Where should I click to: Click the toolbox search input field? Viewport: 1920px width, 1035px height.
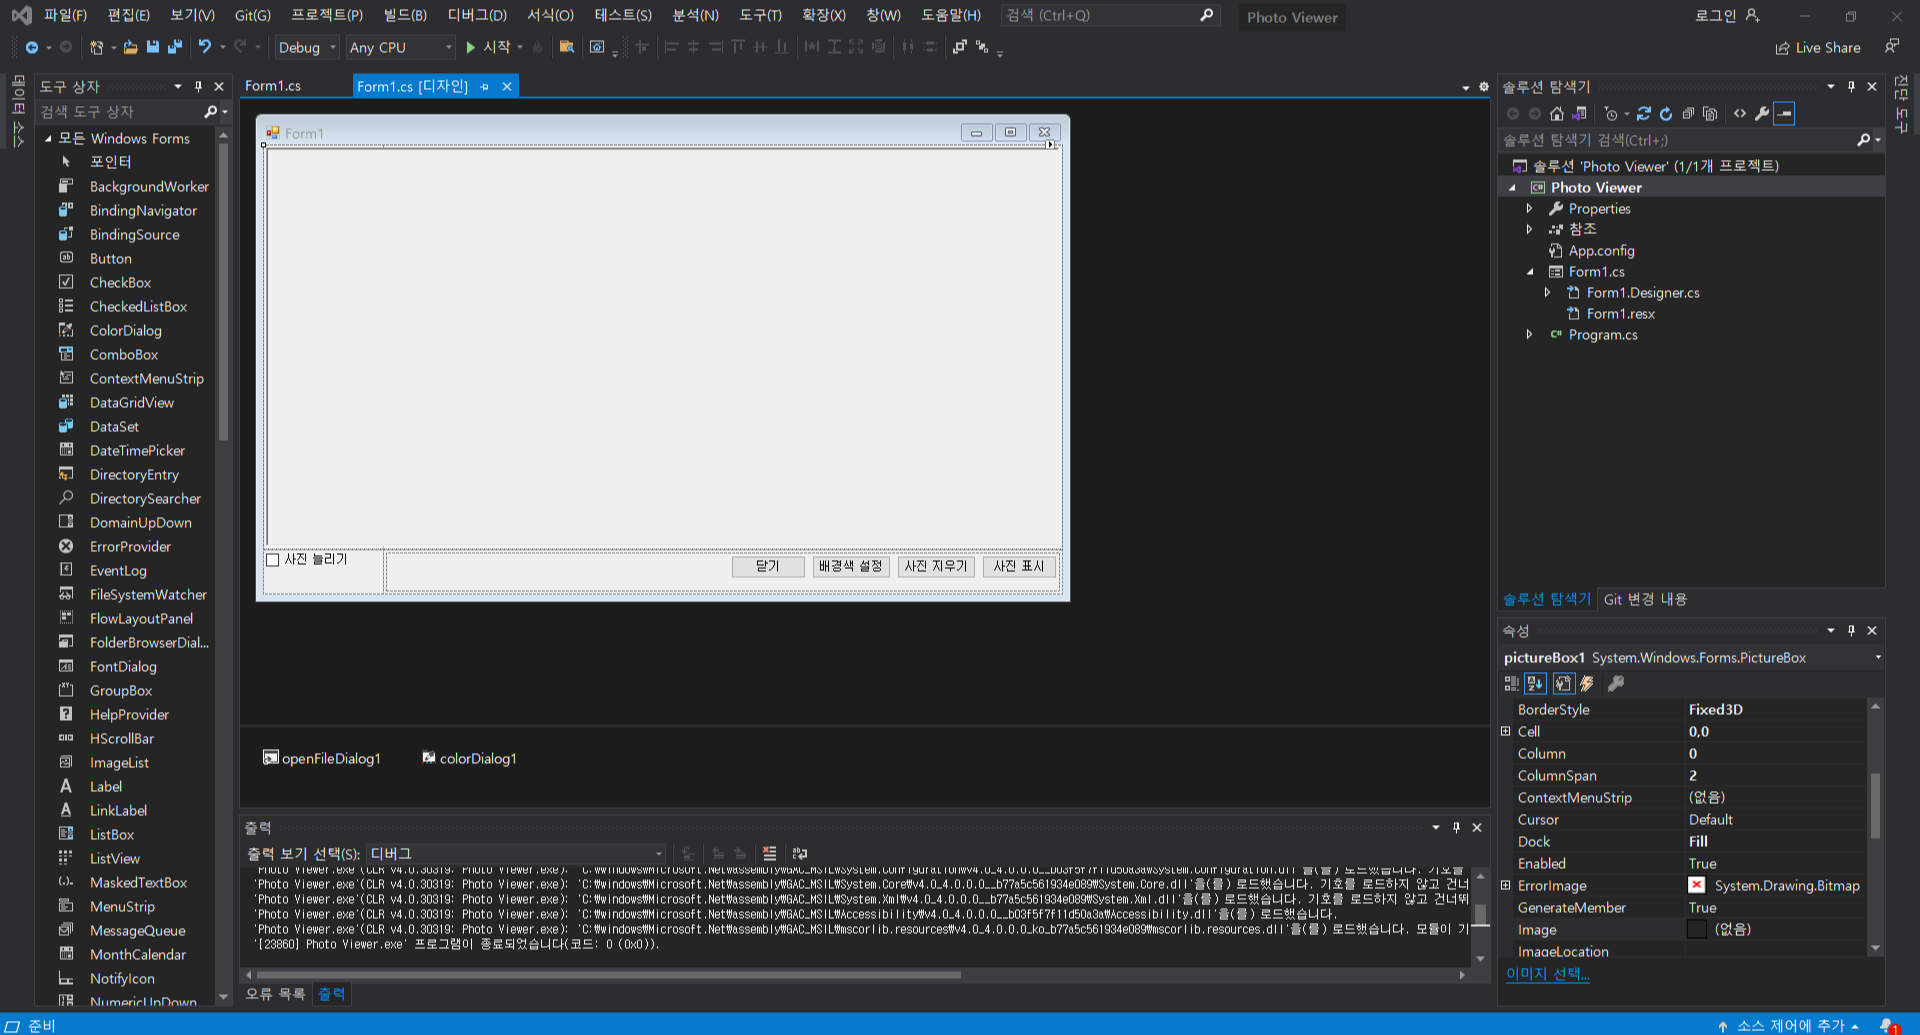pyautogui.click(x=120, y=112)
